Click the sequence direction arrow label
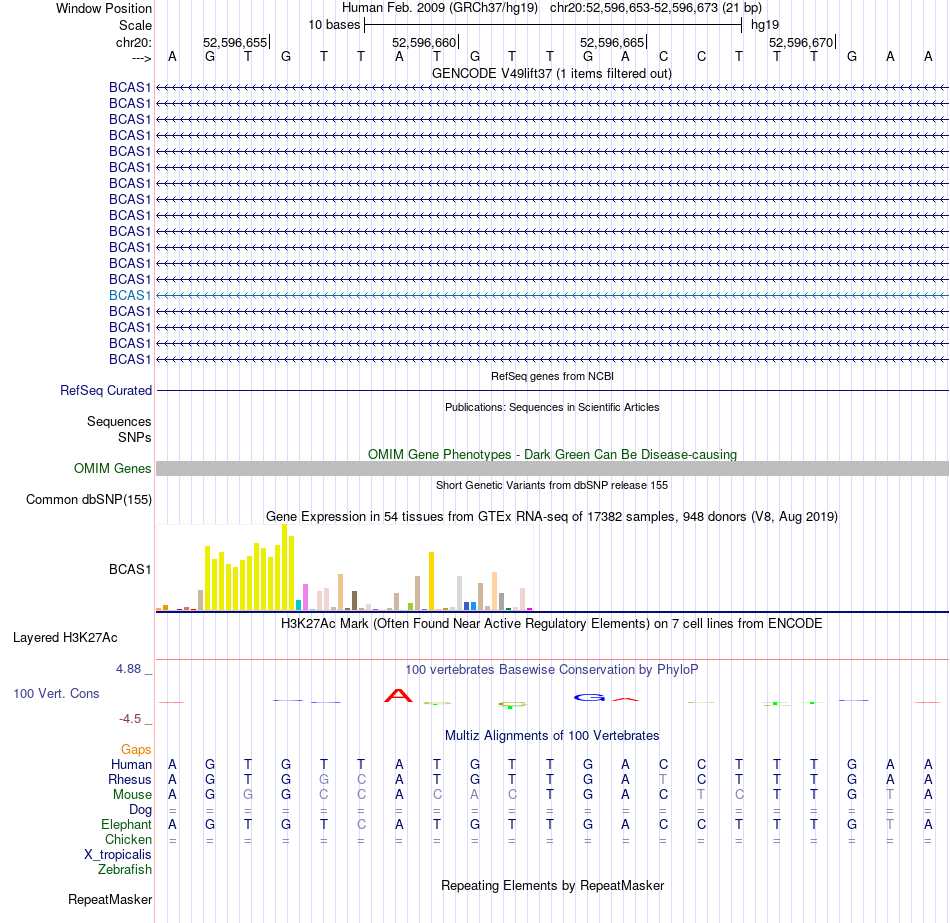This screenshot has height=923, width=950. click(141, 58)
